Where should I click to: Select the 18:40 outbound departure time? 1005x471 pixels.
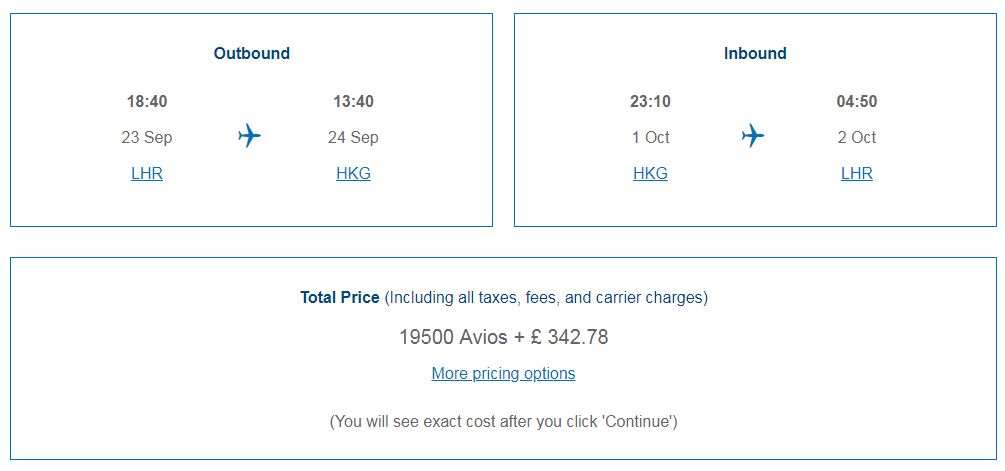pos(147,102)
